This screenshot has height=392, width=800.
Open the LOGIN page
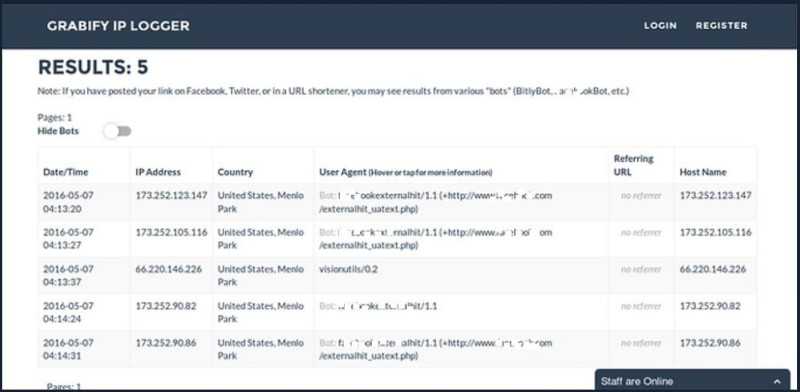[660, 26]
